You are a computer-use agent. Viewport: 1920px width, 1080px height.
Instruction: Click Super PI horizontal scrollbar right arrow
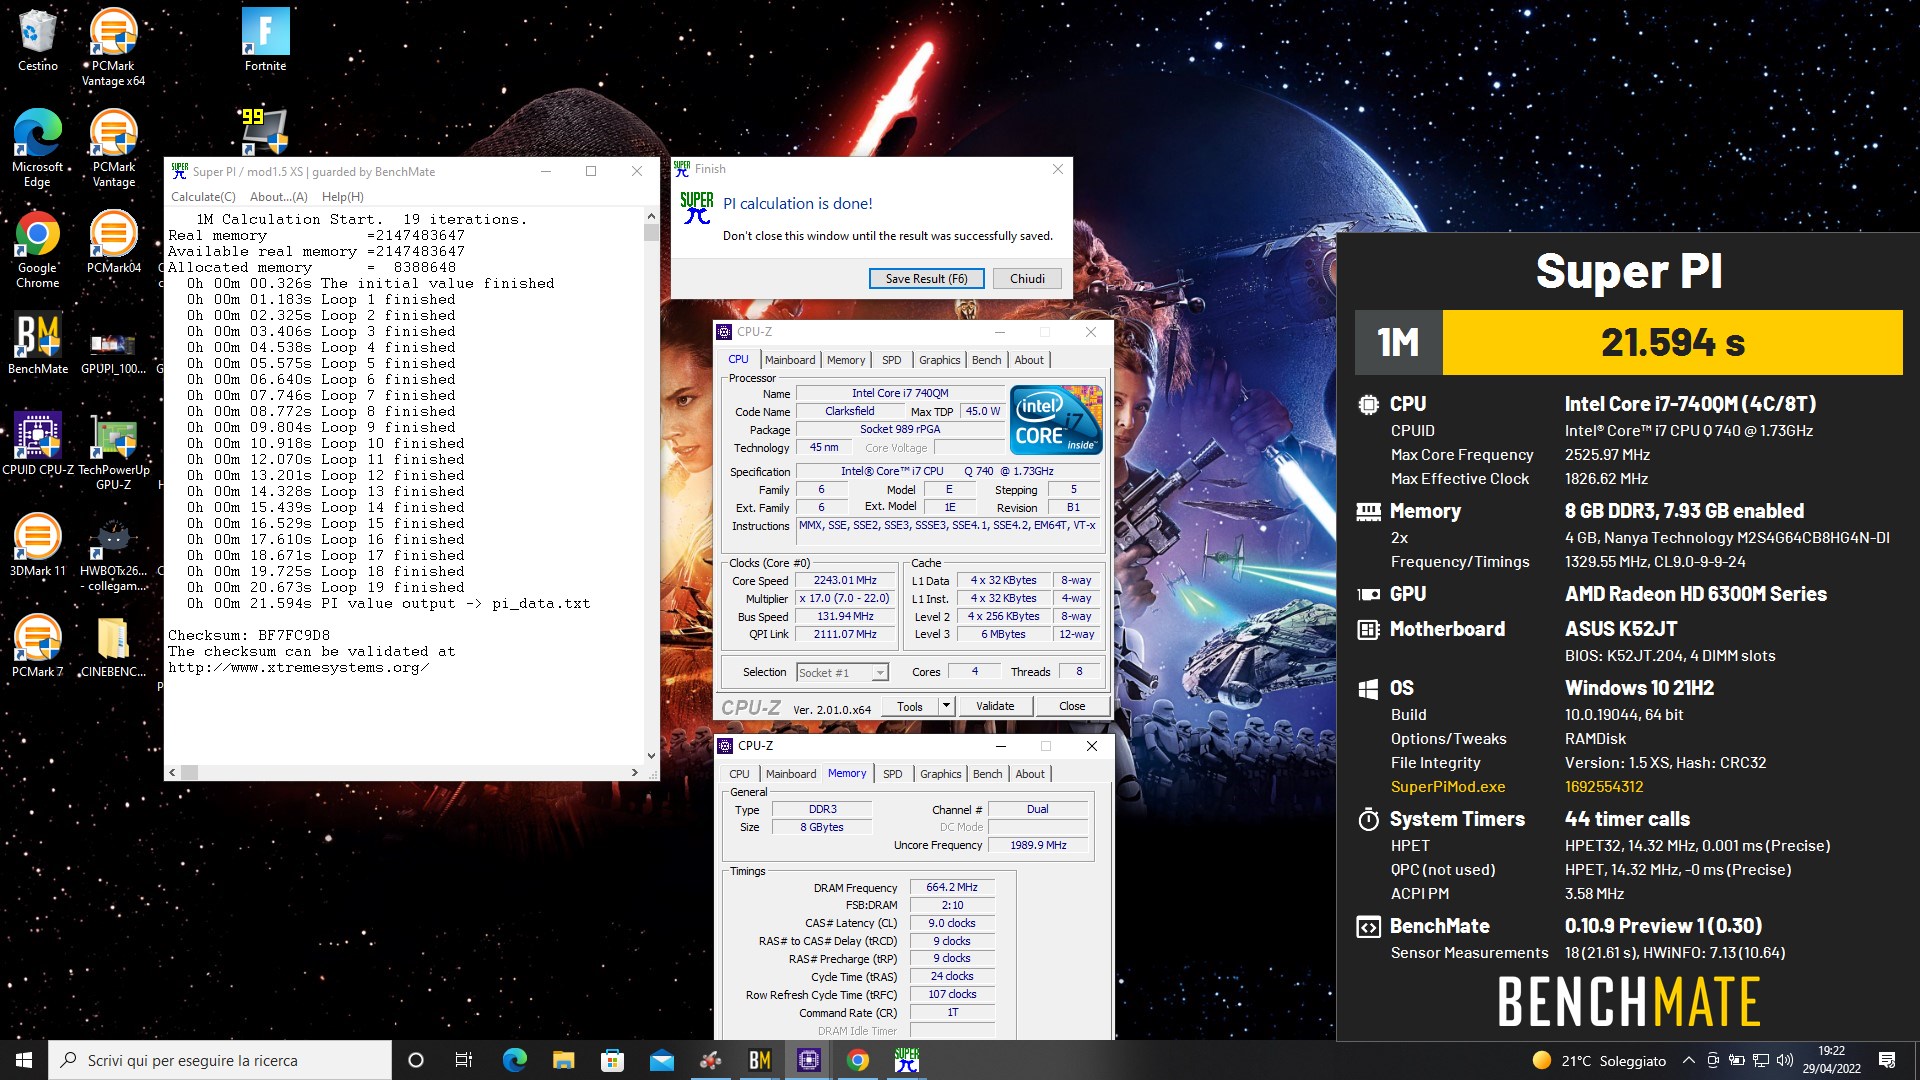pyautogui.click(x=634, y=772)
